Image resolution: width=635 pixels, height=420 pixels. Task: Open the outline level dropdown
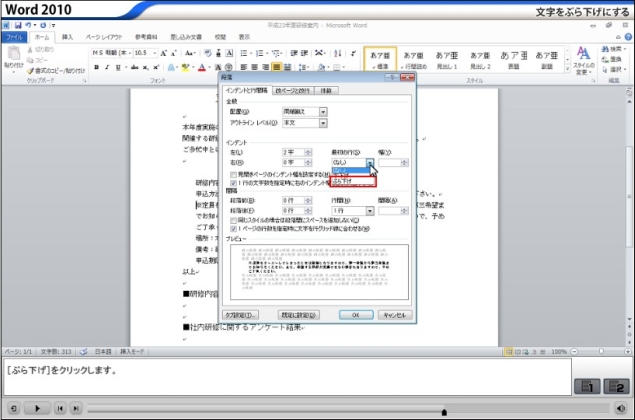click(323, 123)
